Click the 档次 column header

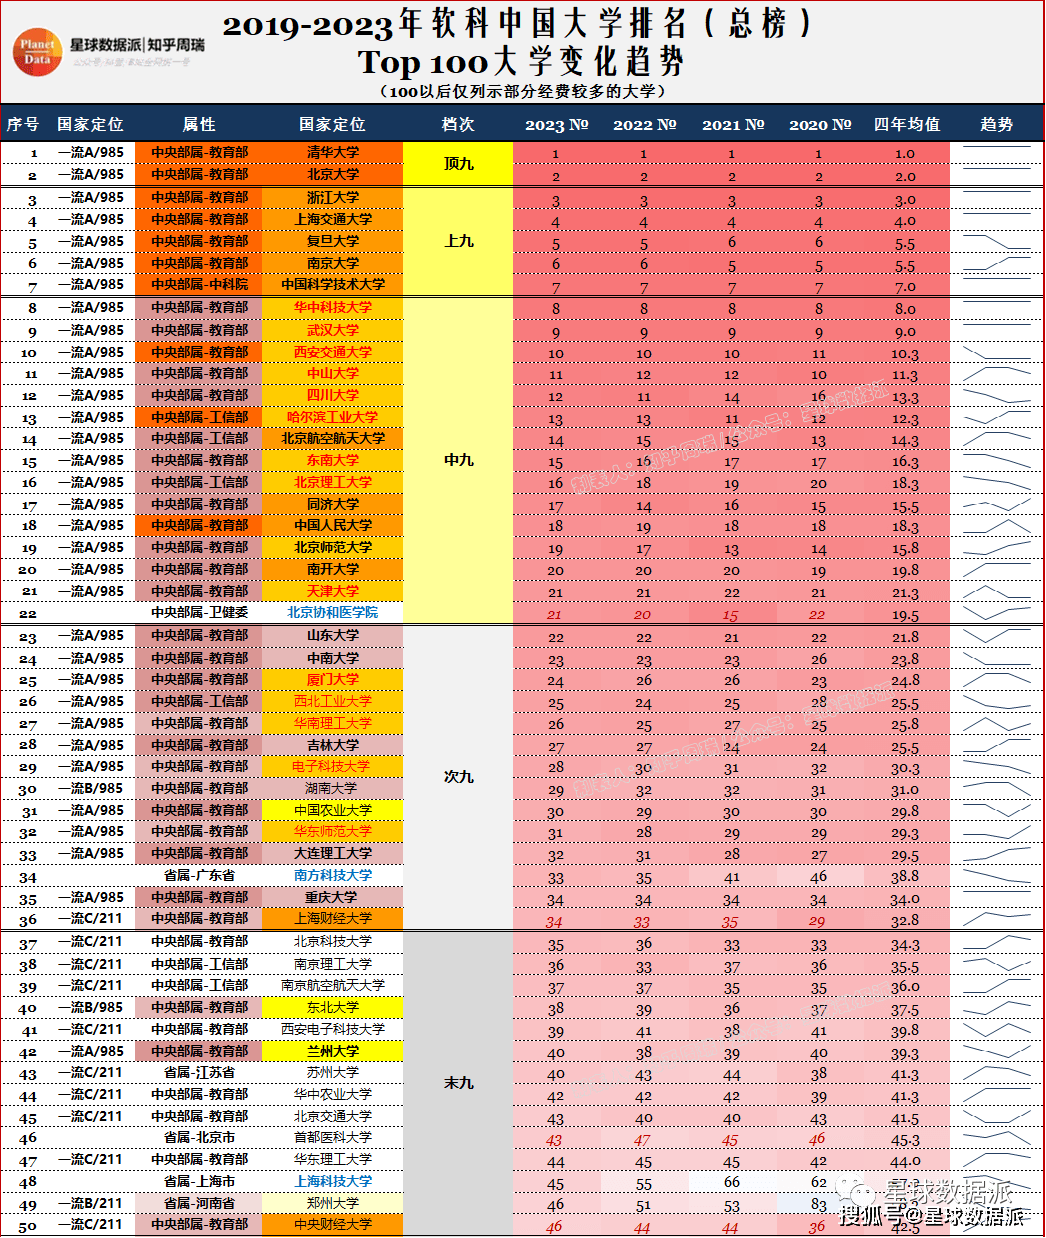pos(458,124)
